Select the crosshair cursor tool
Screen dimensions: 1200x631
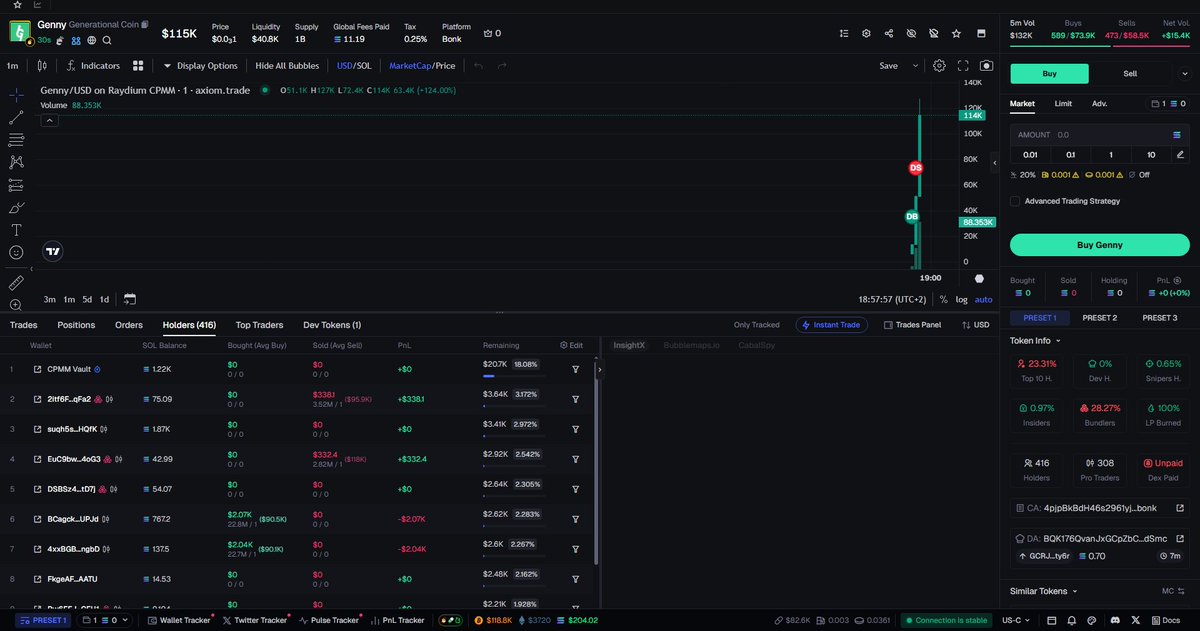click(x=16, y=95)
